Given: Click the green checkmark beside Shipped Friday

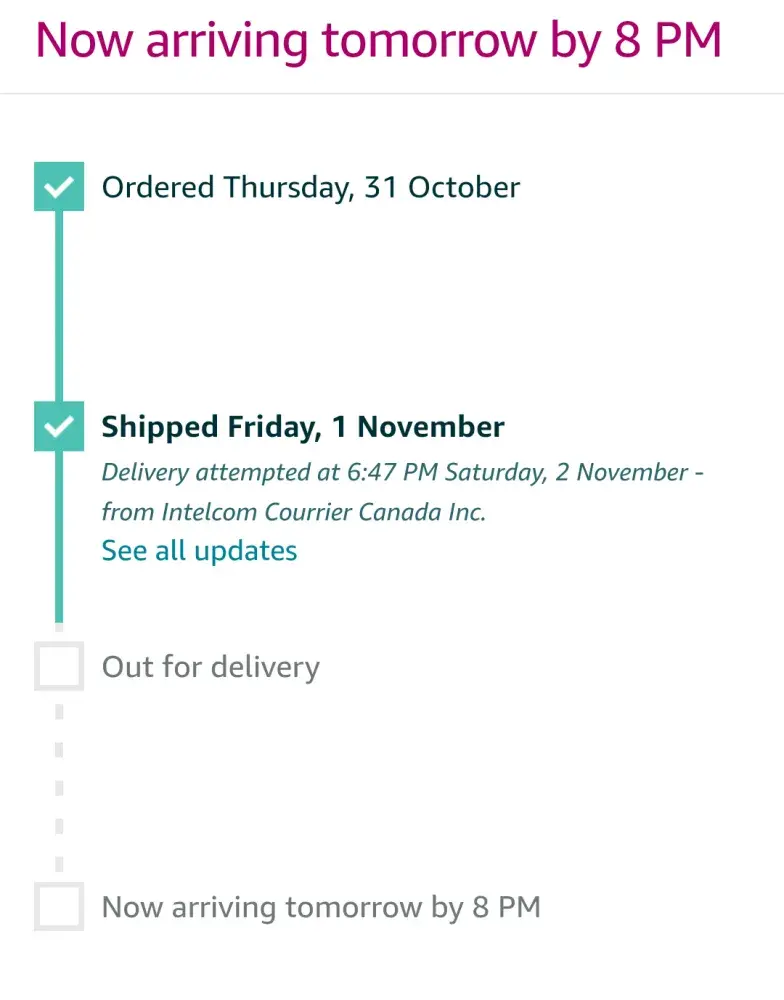Looking at the screenshot, I should pos(59,427).
